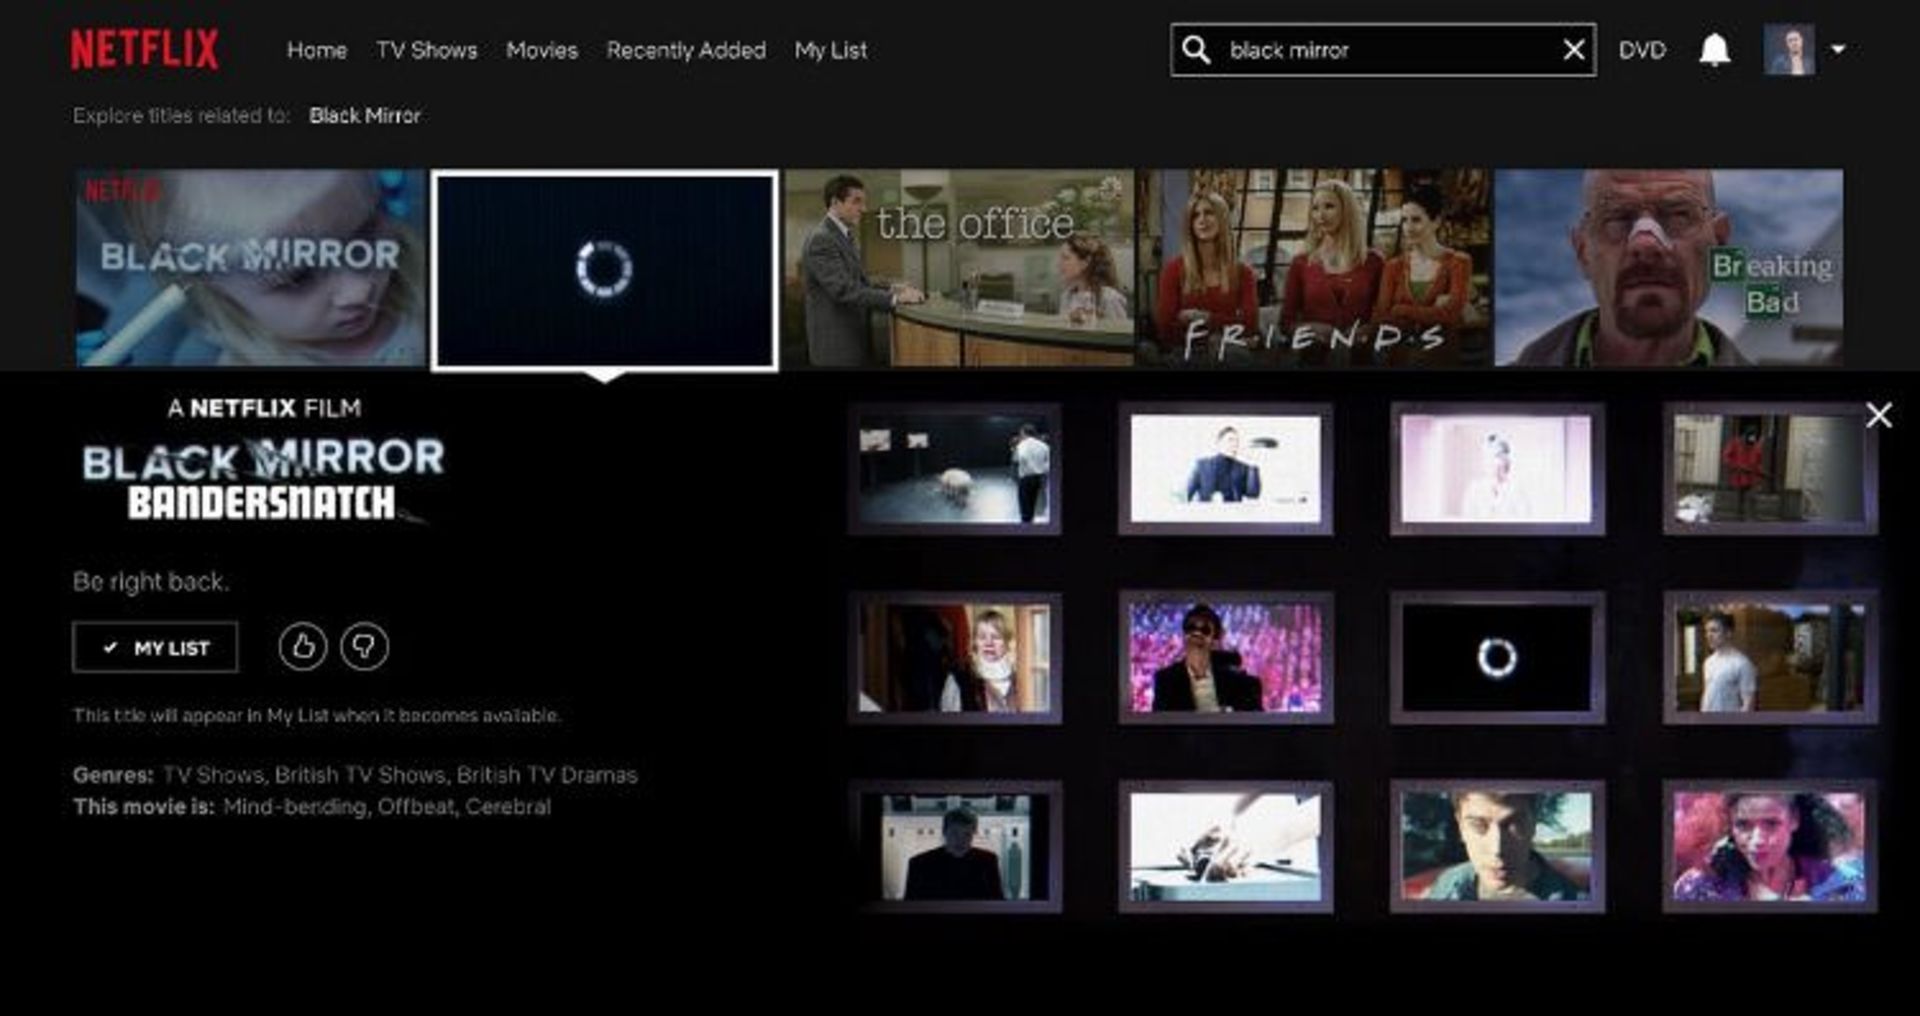Click thumbnail of man in sunglasses
The width and height of the screenshot is (1920, 1016).
[1226, 658]
